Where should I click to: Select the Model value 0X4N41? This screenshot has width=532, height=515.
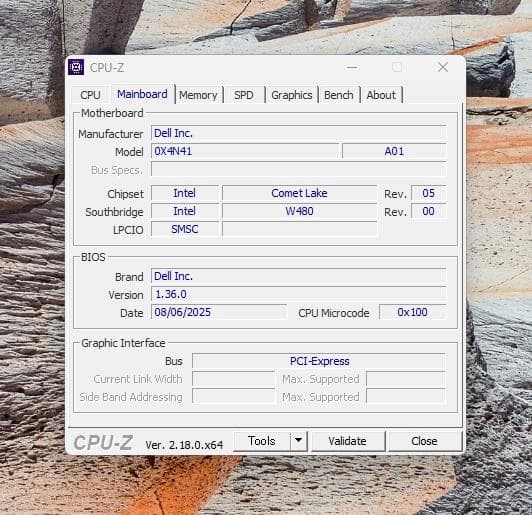245,151
